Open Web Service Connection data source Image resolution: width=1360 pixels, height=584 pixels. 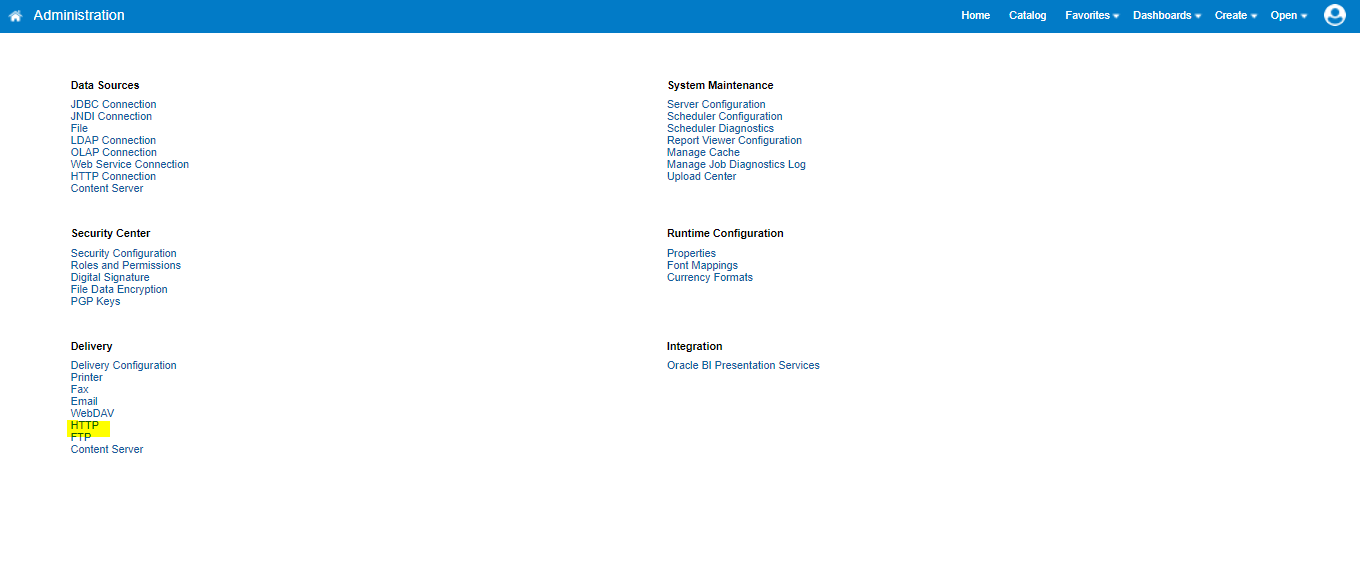129,164
